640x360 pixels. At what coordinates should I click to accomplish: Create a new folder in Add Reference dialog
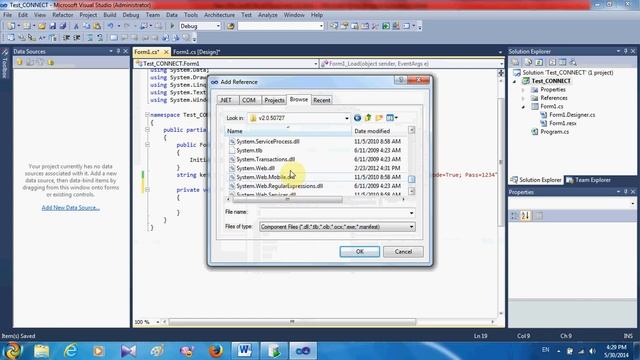pyautogui.click(x=379, y=118)
